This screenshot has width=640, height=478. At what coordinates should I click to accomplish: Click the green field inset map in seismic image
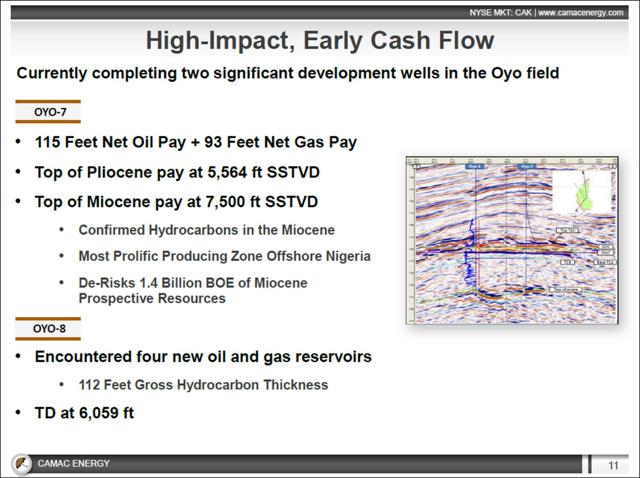(581, 192)
